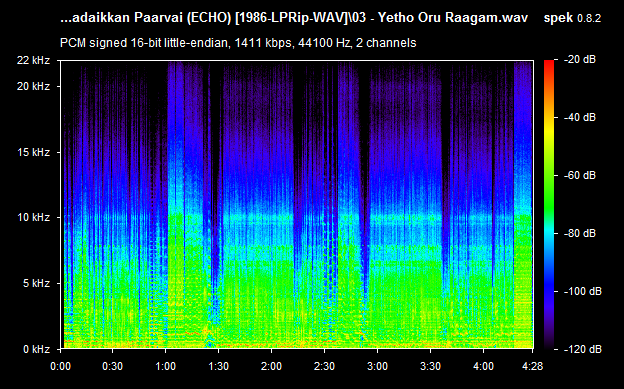Click the Yetho Oru Raagam.wav file title
Viewport: 624px width, 389px height.
click(453, 18)
